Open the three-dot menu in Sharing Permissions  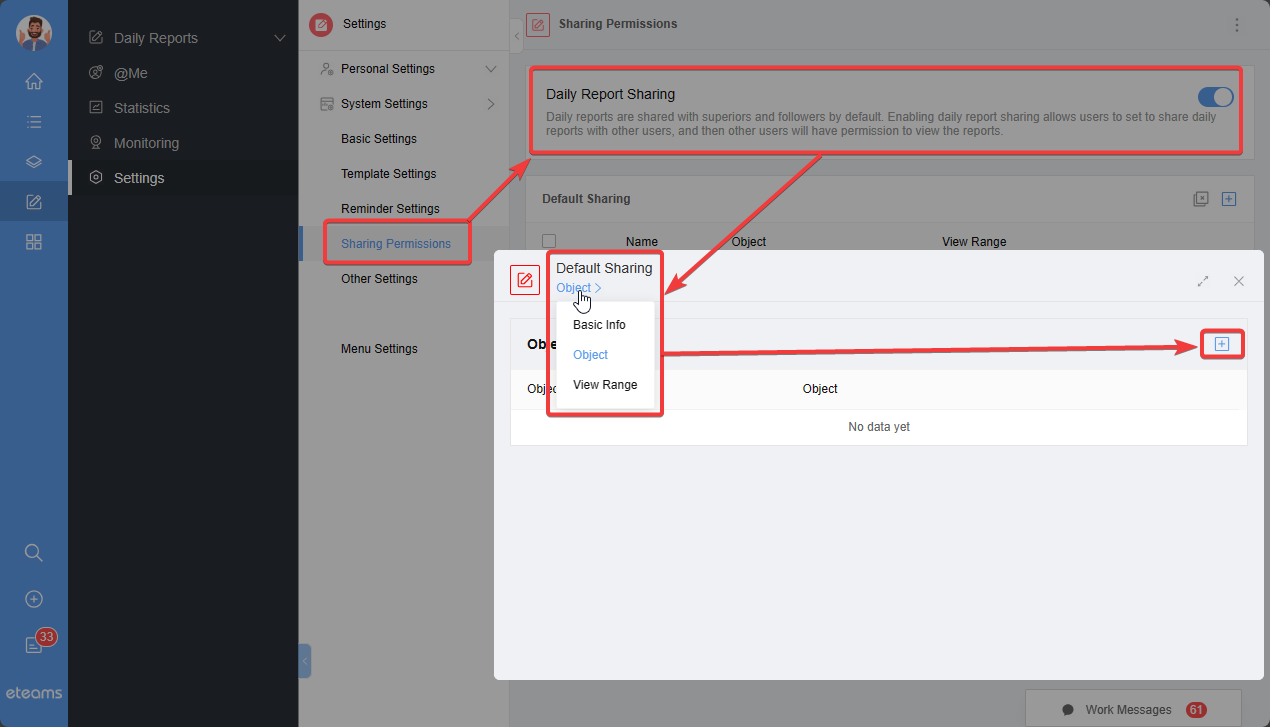[1237, 25]
